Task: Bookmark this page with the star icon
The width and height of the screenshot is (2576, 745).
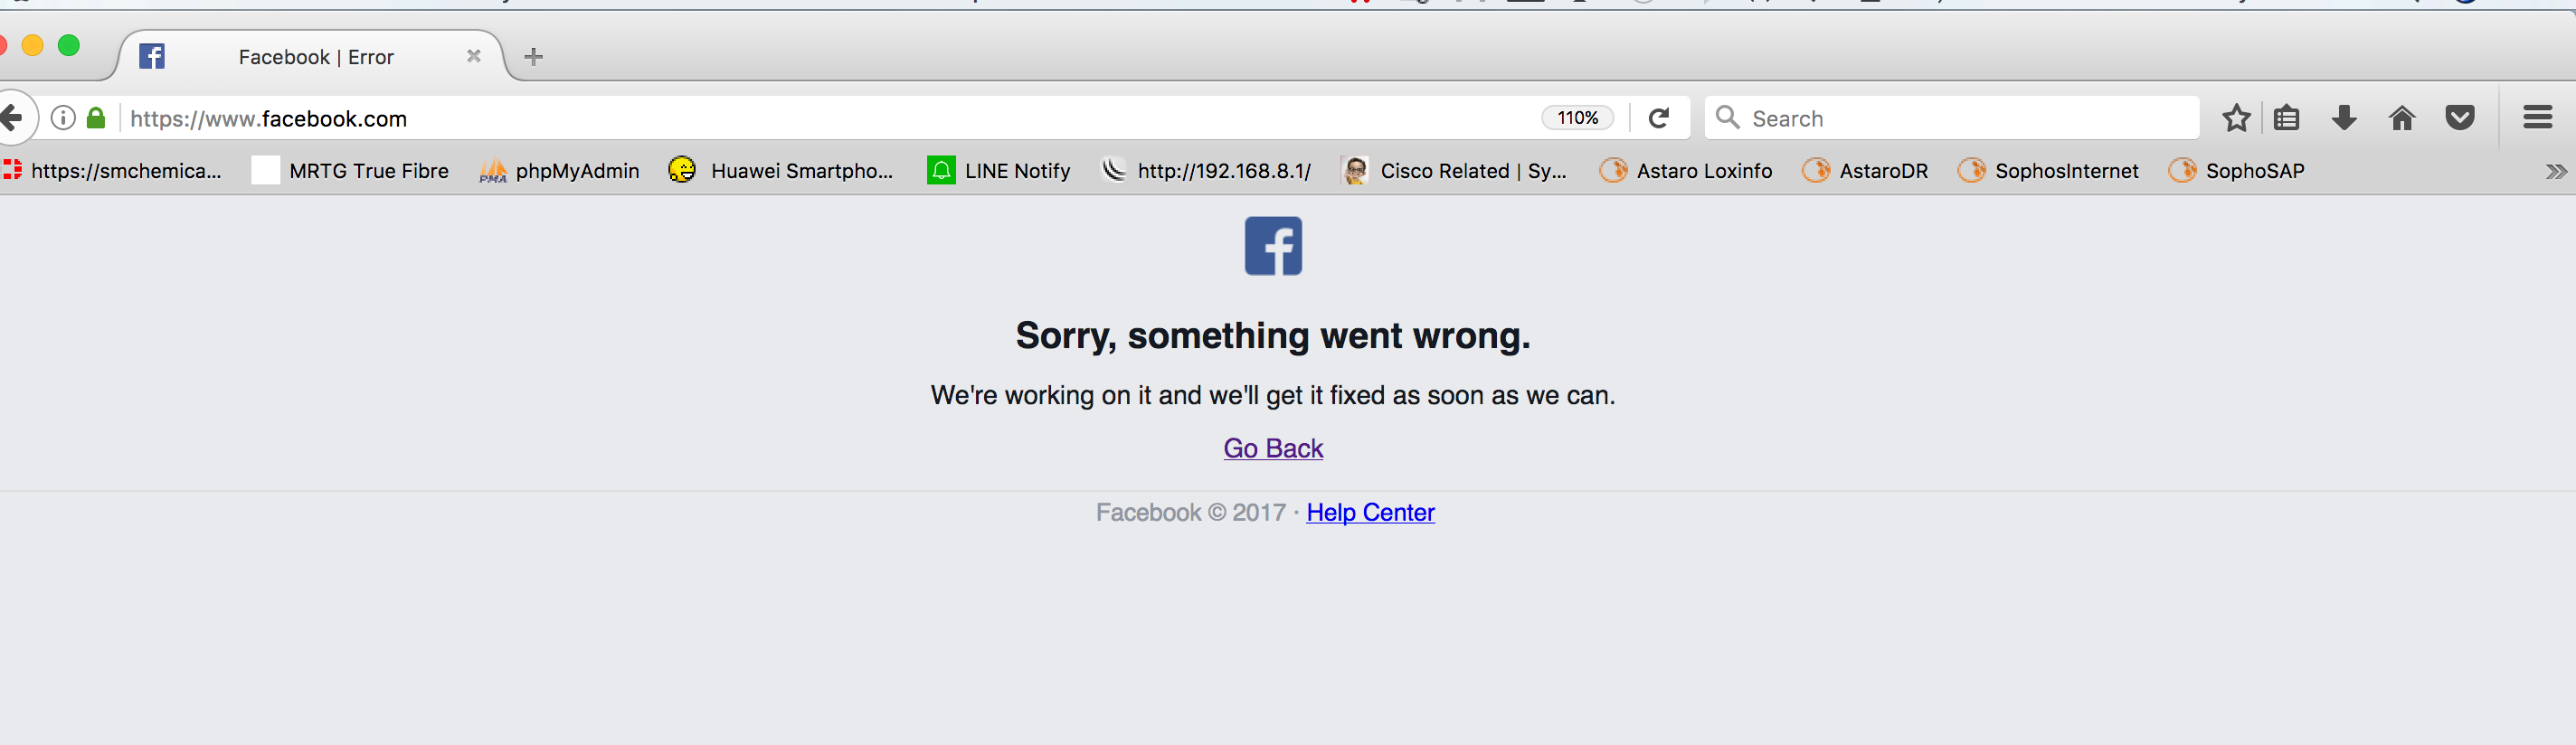Action: point(2236,118)
